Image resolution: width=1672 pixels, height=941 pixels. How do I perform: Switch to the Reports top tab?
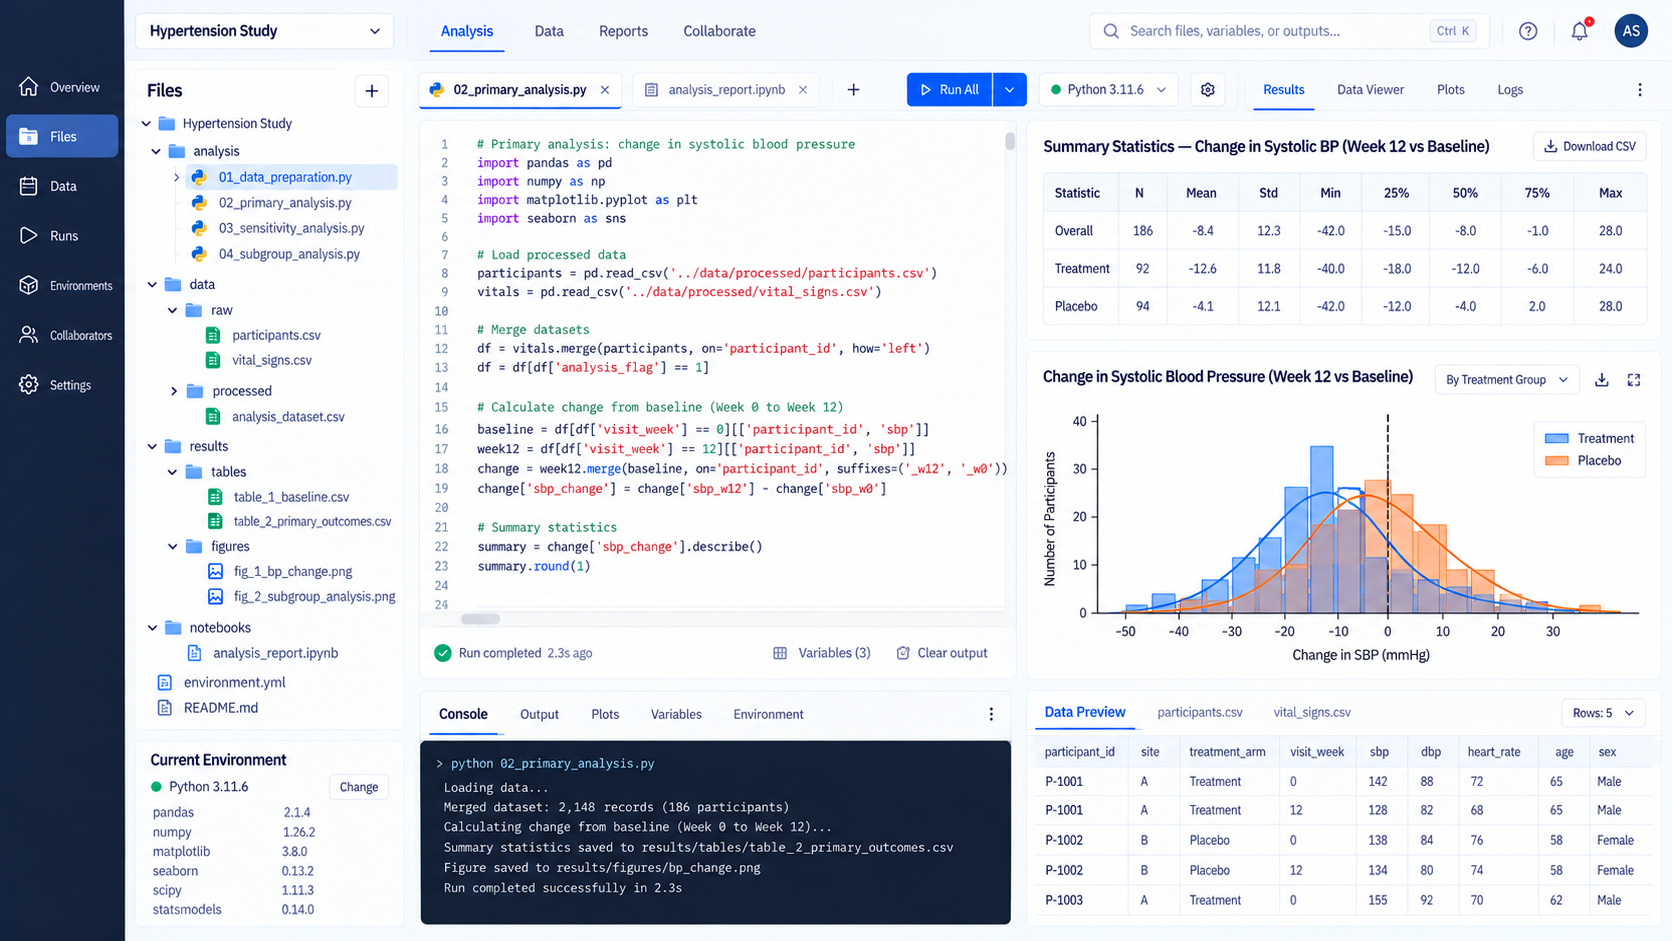click(x=623, y=31)
